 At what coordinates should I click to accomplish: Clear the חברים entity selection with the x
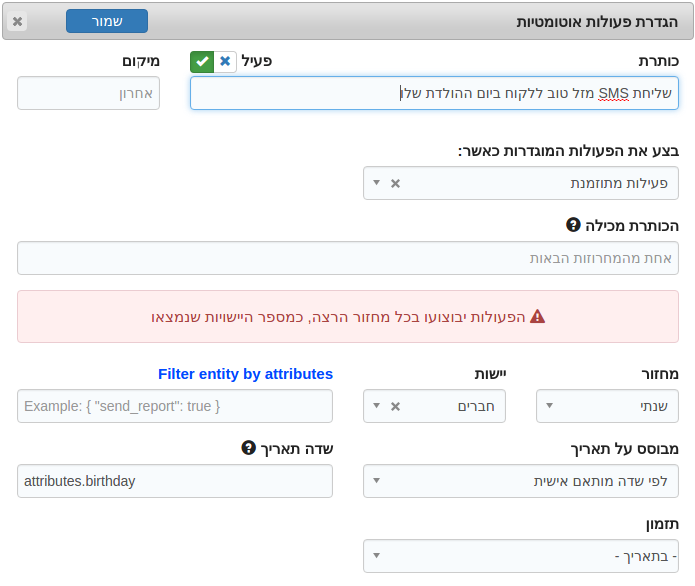(x=395, y=406)
